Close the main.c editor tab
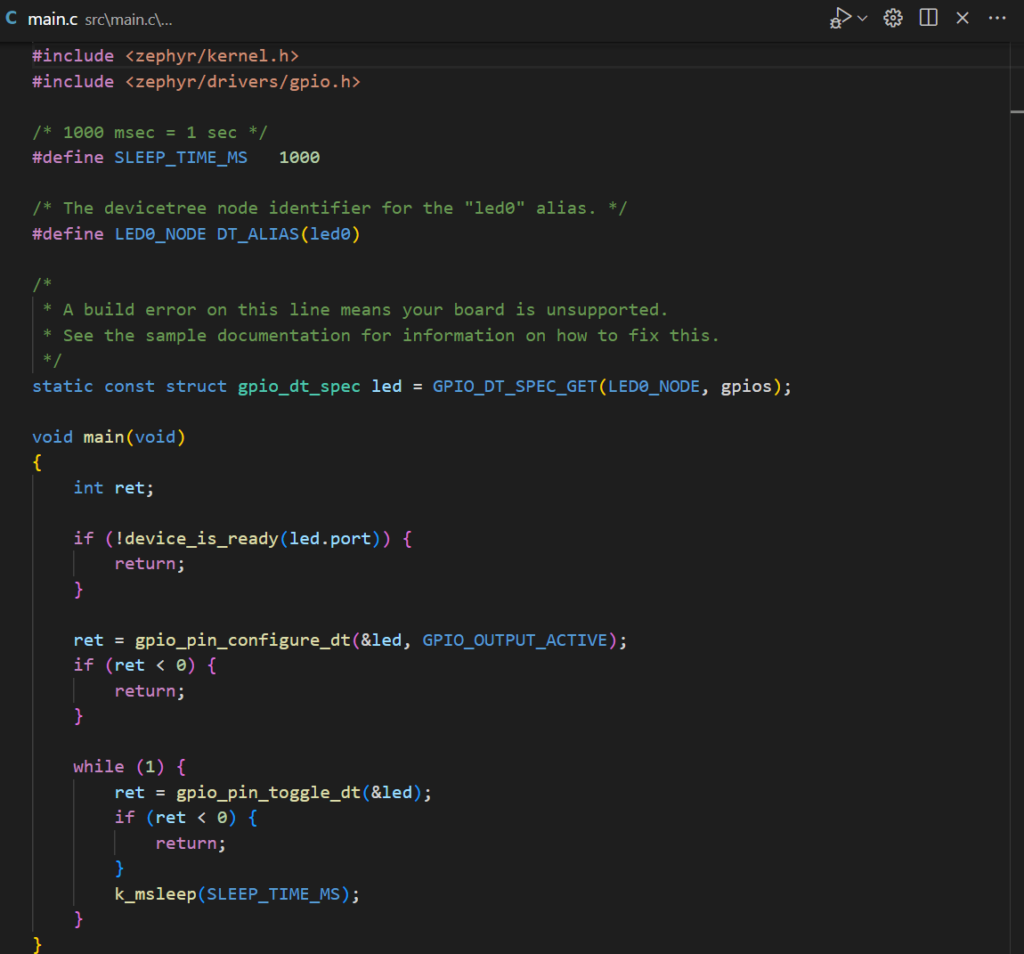This screenshot has height=954, width=1024. [962, 17]
